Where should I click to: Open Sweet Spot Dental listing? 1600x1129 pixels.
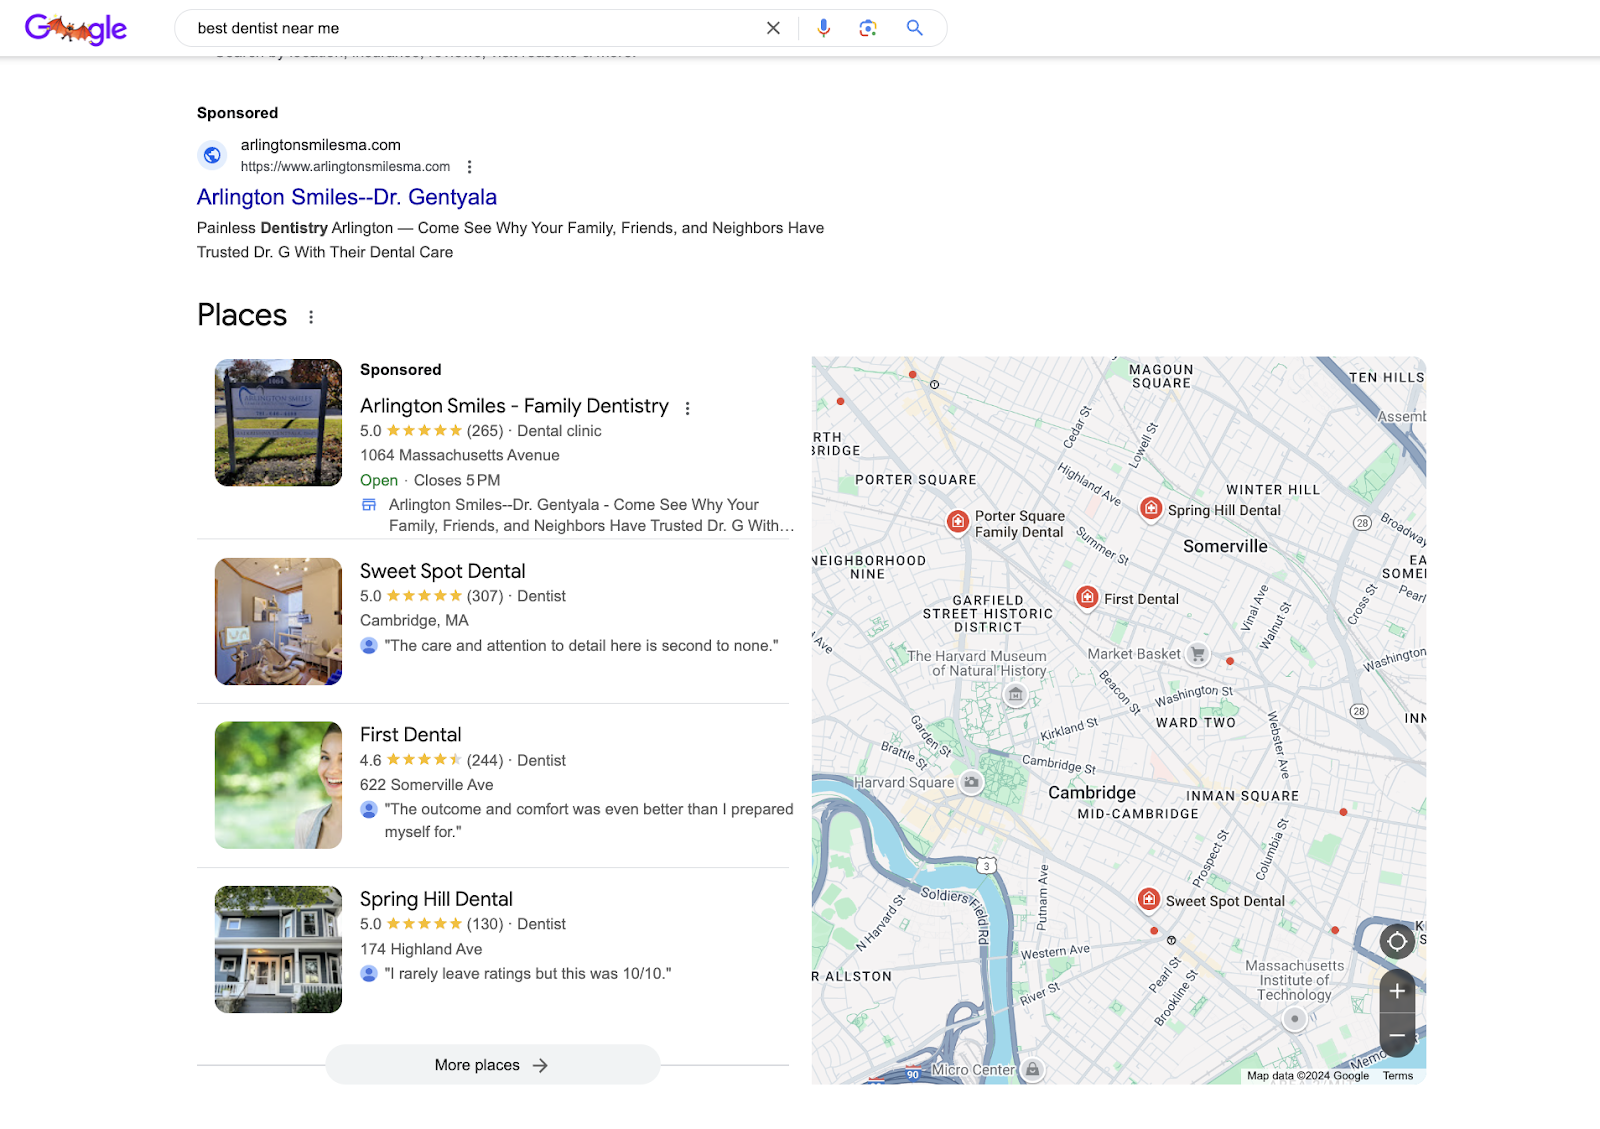pos(442,571)
